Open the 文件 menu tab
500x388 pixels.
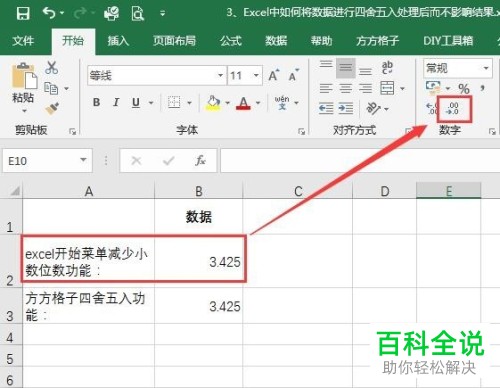[23, 41]
